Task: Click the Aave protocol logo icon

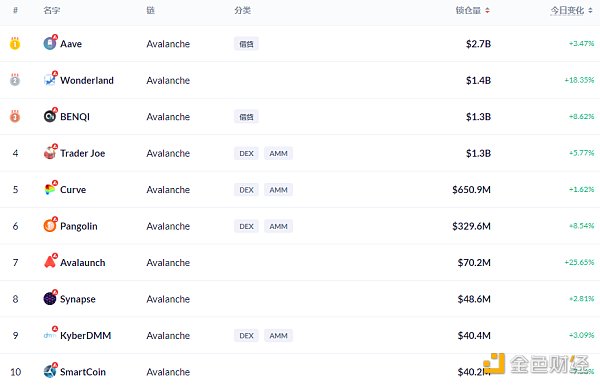Action: 50,43
